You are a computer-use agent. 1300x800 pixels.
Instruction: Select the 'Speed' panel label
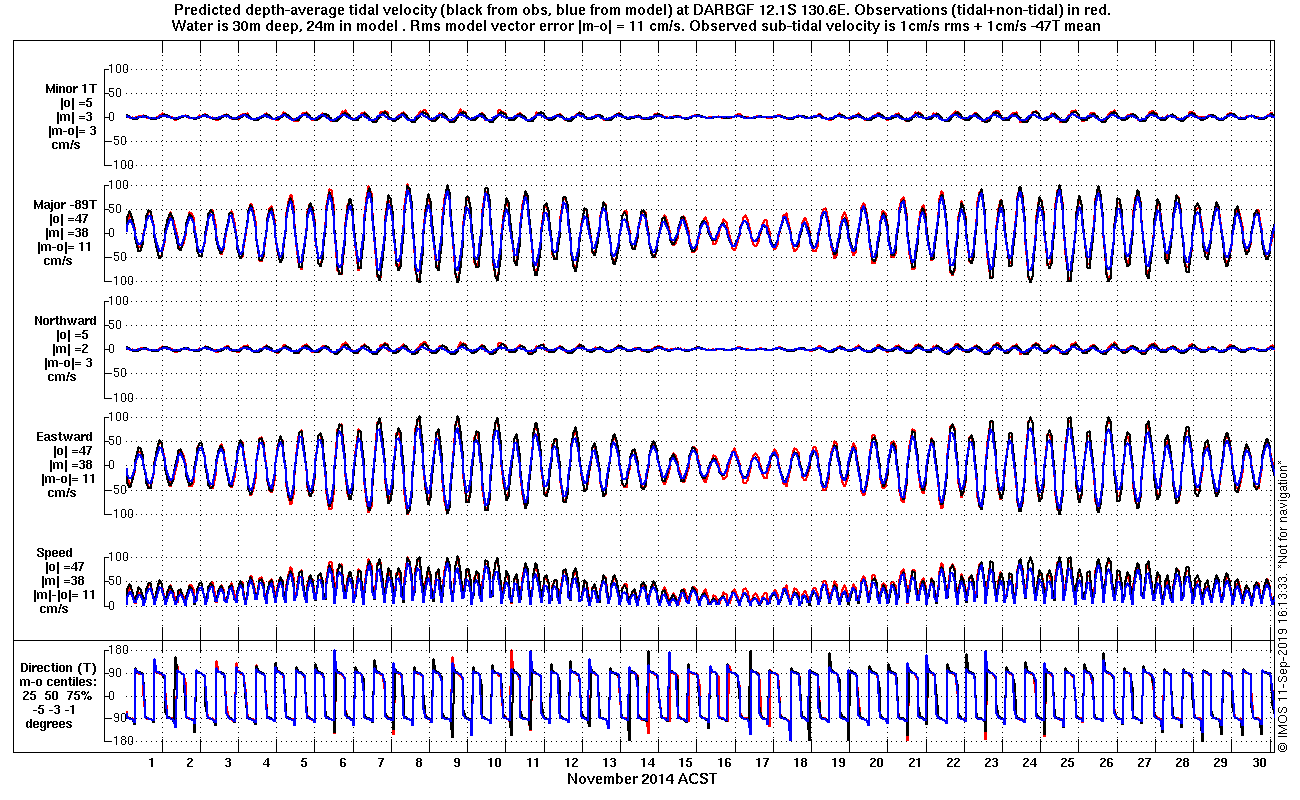pos(54,553)
